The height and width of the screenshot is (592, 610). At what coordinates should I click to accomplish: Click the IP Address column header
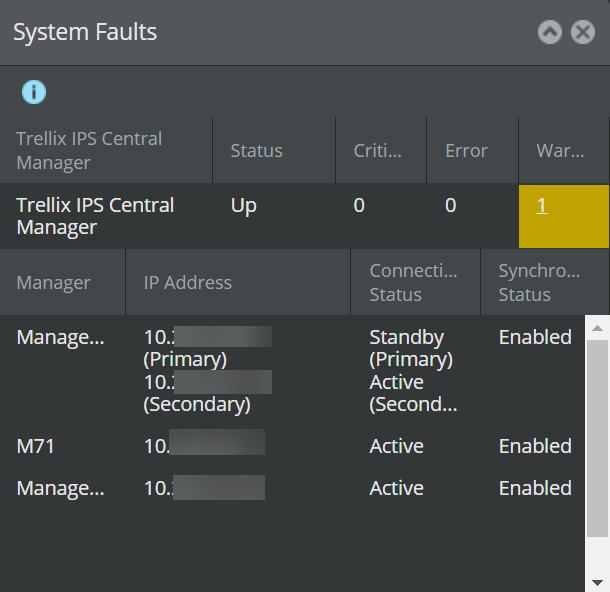pyautogui.click(x=238, y=282)
